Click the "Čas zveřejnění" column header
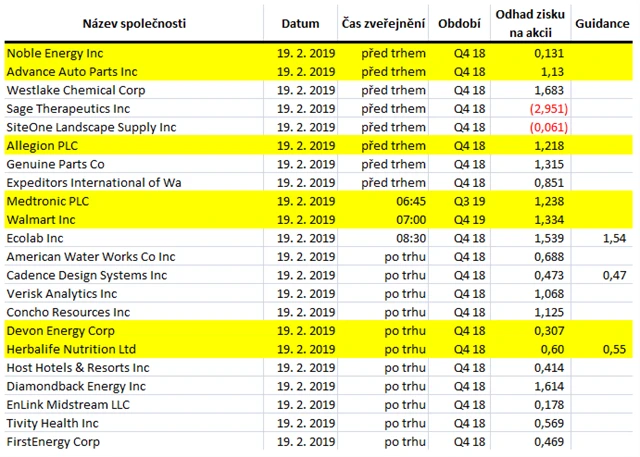Screen dimensions: 640x457 pyautogui.click(x=383, y=23)
